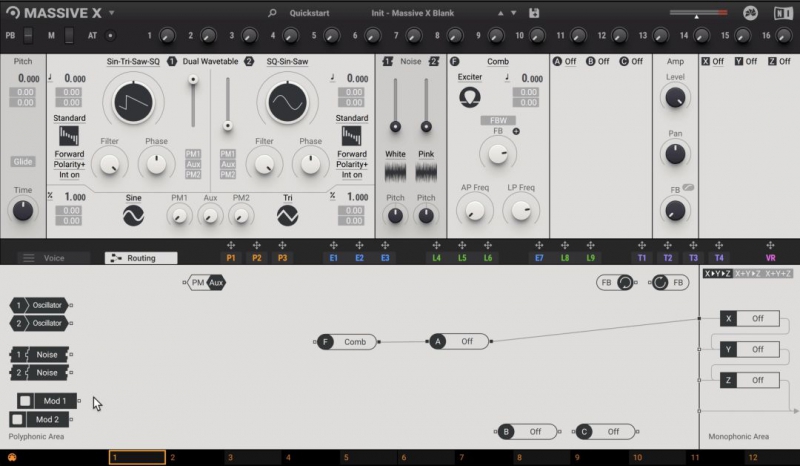Click oscillator 1 Forward setting
The image size is (800, 466).
tap(69, 154)
